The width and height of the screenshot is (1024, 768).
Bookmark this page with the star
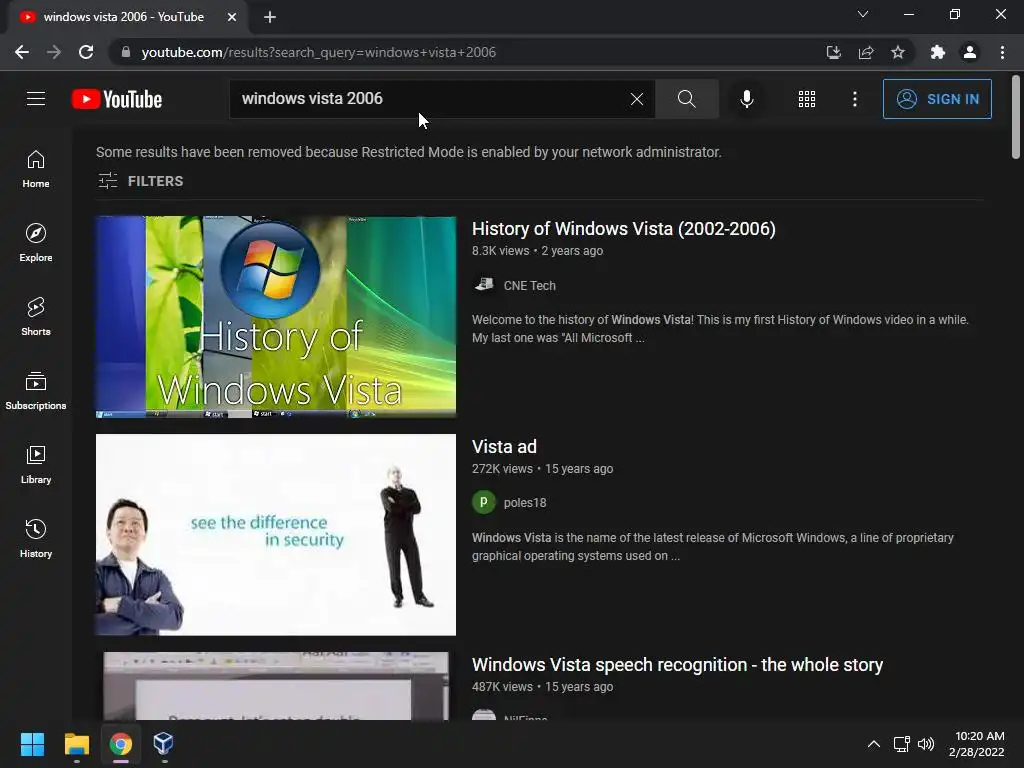[898, 52]
